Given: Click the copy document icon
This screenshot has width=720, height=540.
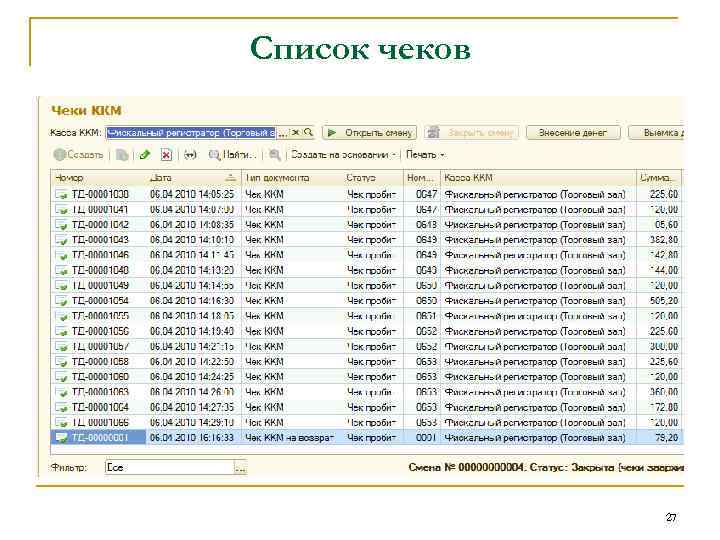Looking at the screenshot, I should coord(122,155).
